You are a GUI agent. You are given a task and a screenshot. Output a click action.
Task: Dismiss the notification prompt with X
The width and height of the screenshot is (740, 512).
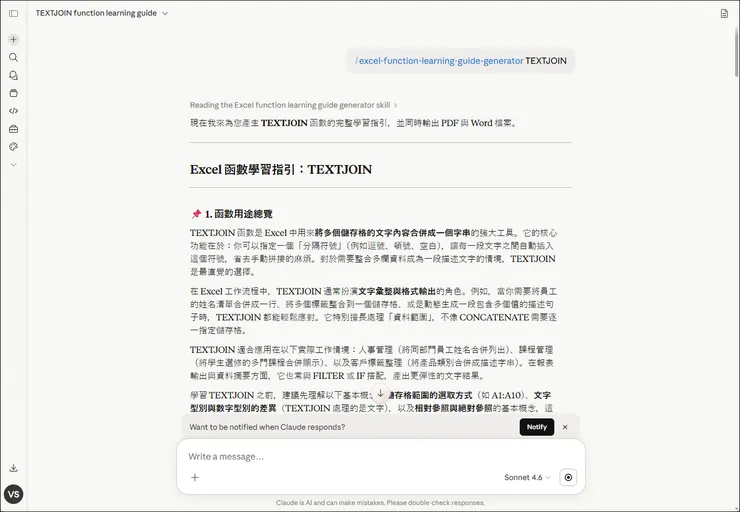(x=565, y=427)
